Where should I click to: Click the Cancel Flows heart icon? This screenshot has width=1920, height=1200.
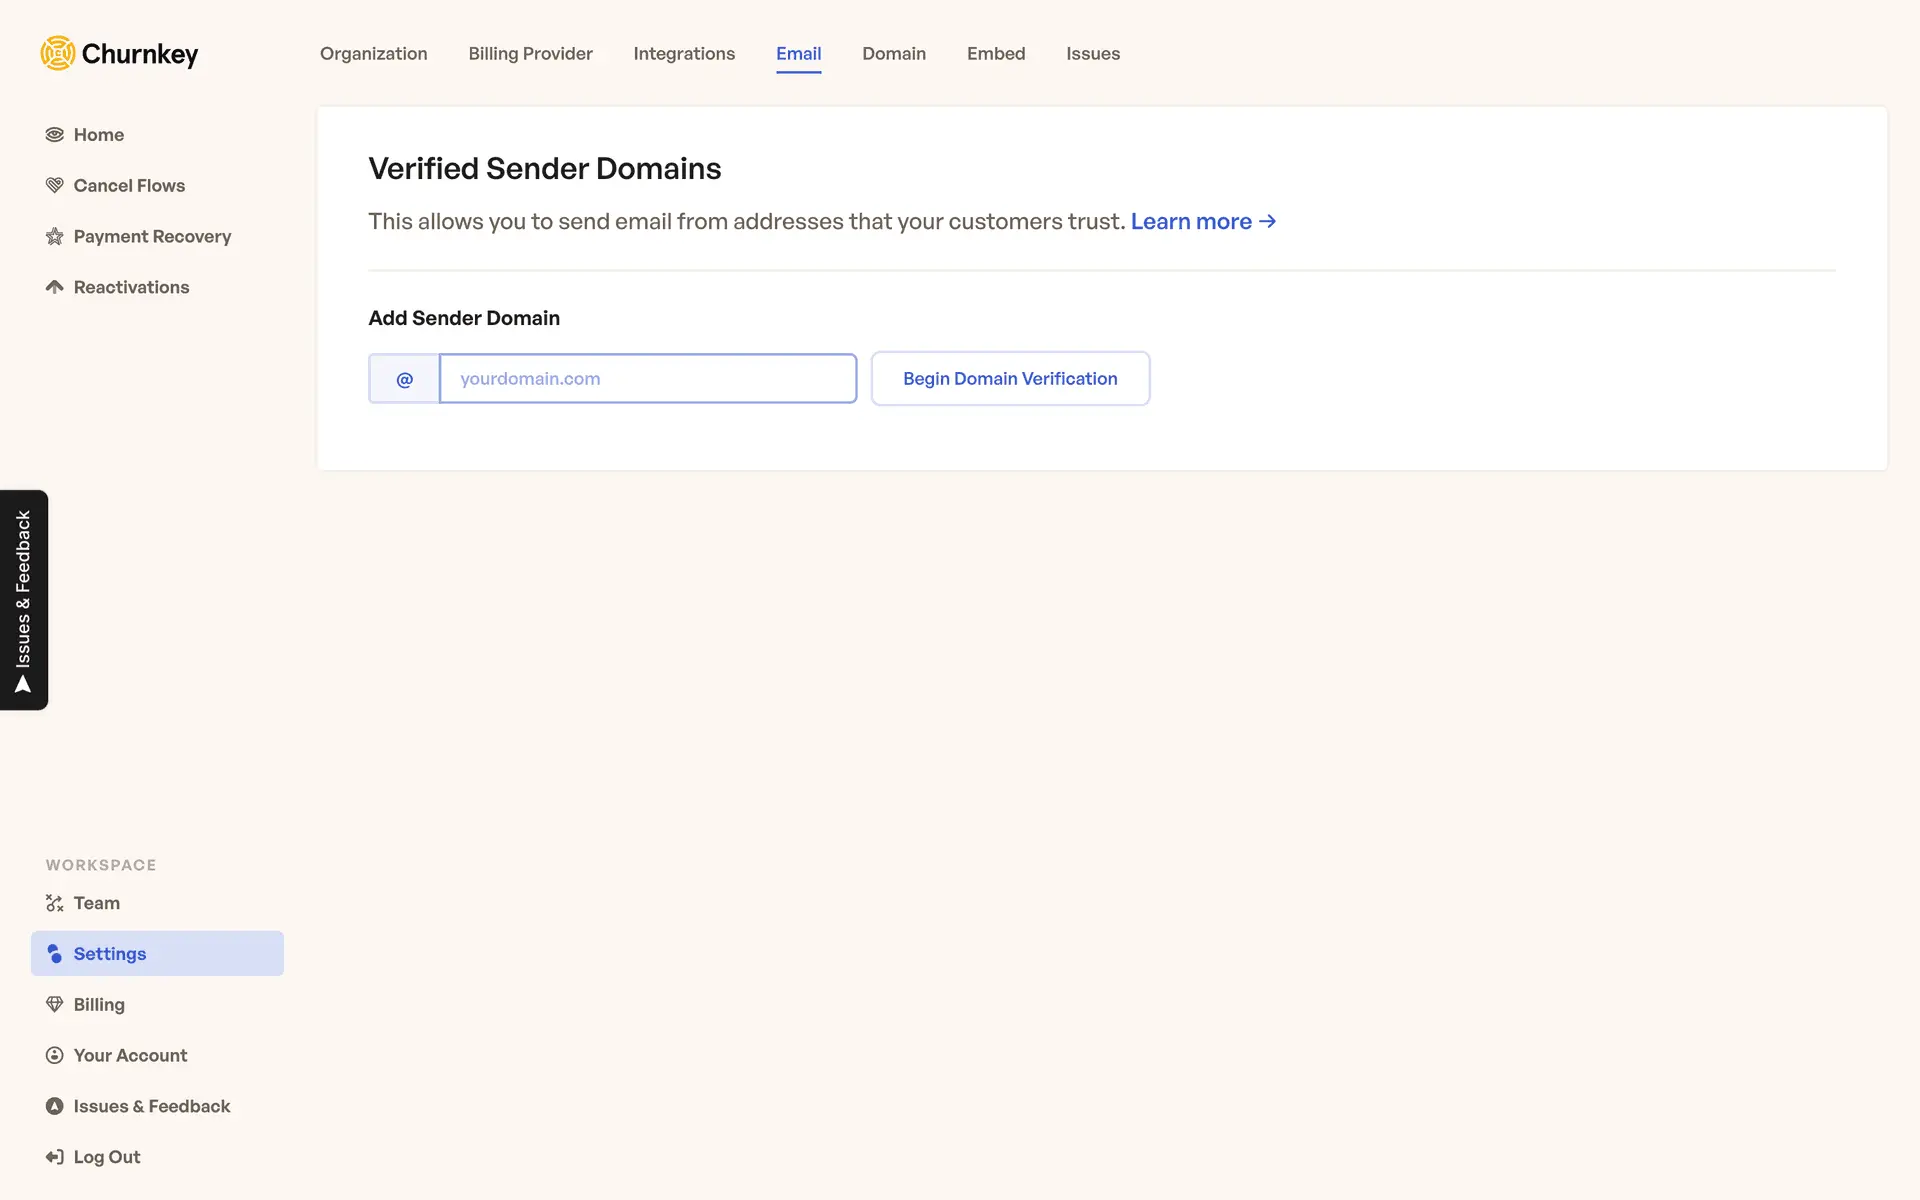tap(54, 186)
